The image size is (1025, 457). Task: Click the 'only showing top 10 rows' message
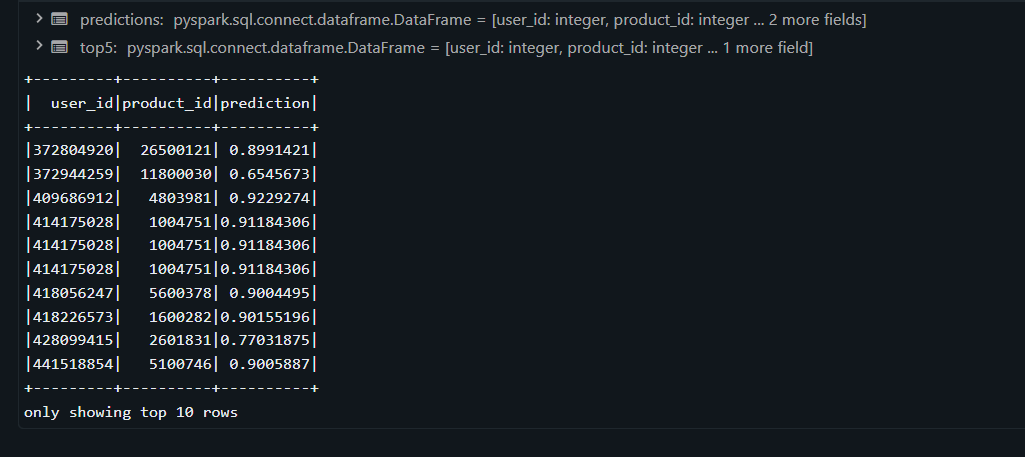pos(131,413)
